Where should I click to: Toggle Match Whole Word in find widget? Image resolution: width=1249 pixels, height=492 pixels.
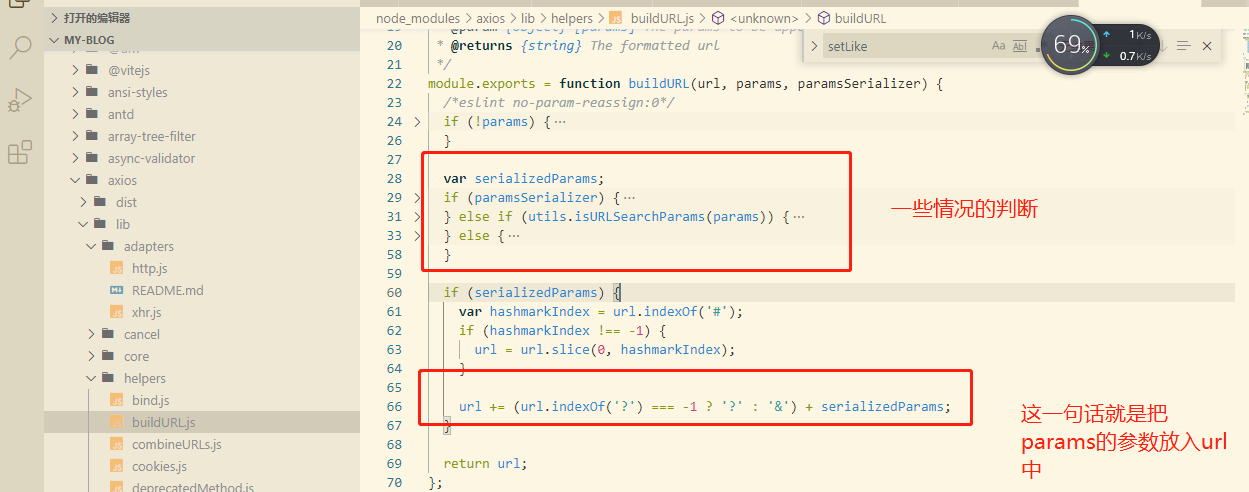pyautogui.click(x=1020, y=46)
